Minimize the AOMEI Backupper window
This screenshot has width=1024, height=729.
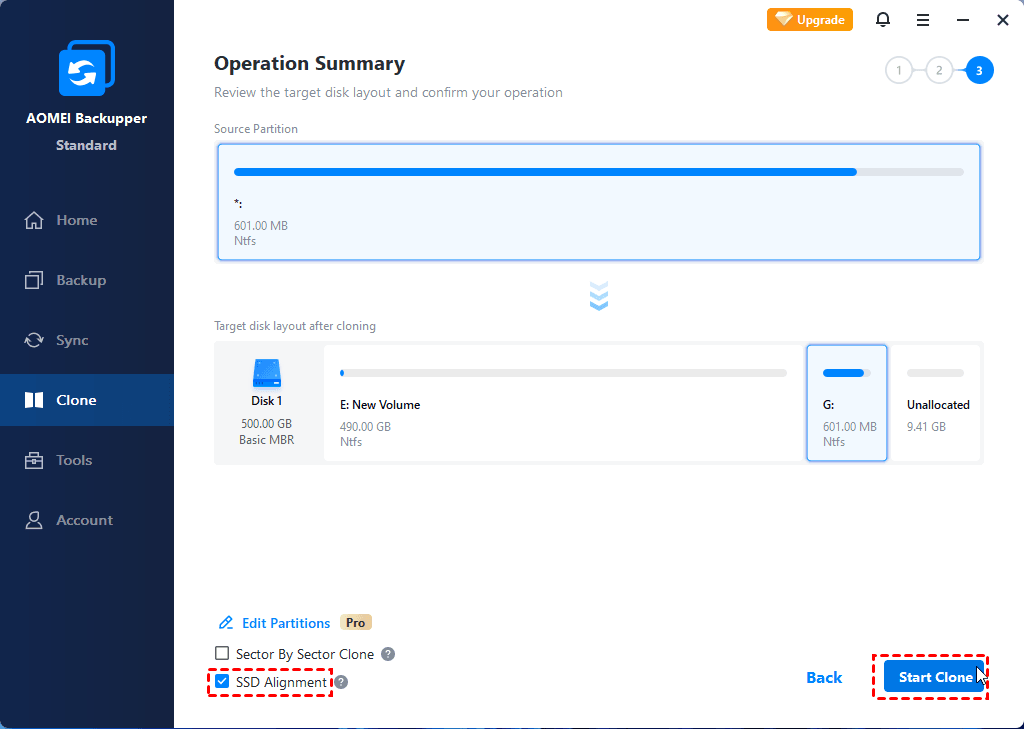coord(963,20)
